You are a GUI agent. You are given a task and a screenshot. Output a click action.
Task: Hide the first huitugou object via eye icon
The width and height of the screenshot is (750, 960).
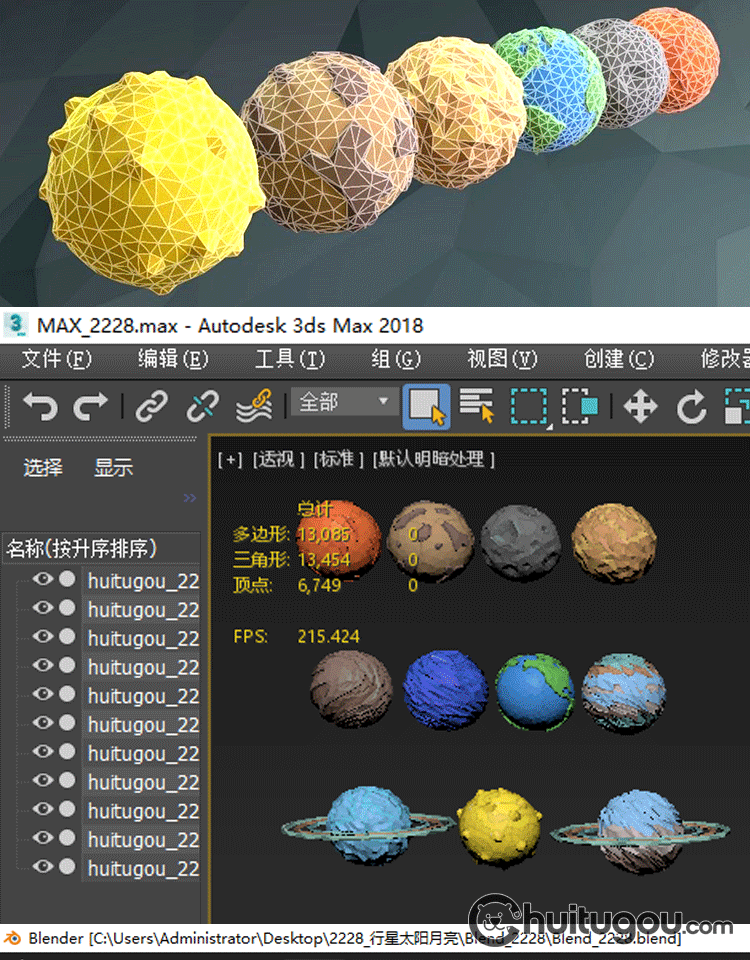click(x=42, y=579)
